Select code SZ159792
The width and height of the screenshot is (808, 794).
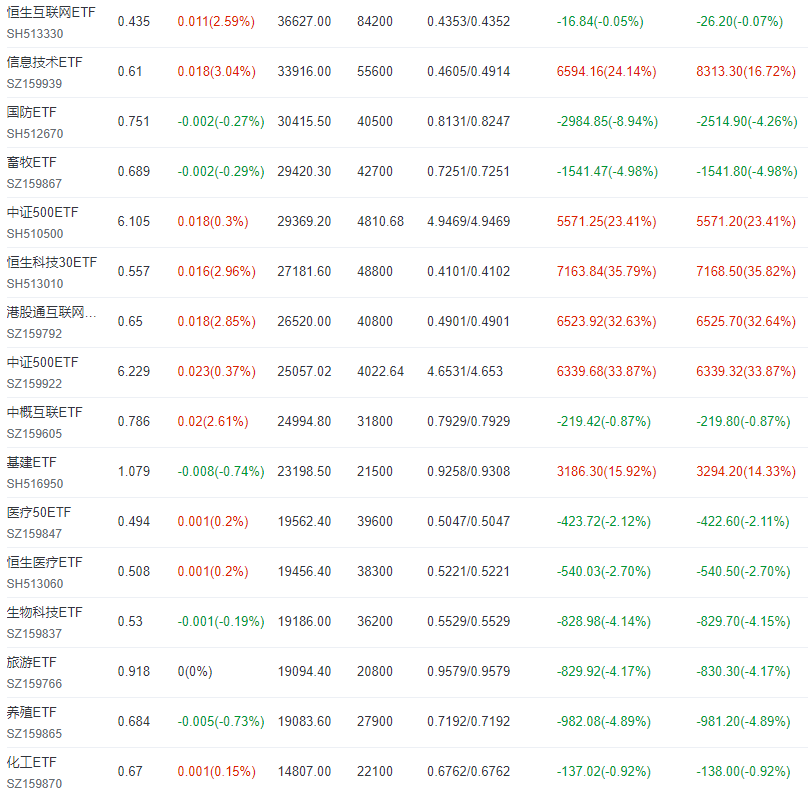tap(35, 334)
